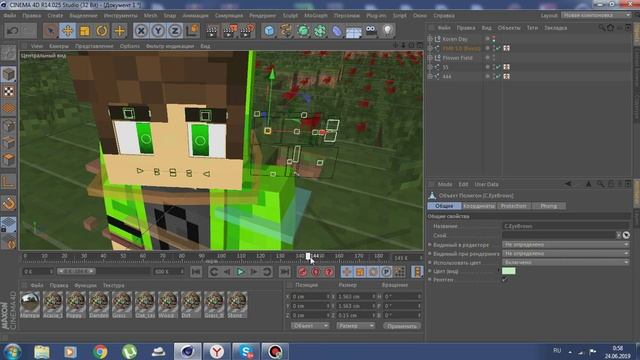Click the Make Editable icon in left sidebar

point(9,53)
